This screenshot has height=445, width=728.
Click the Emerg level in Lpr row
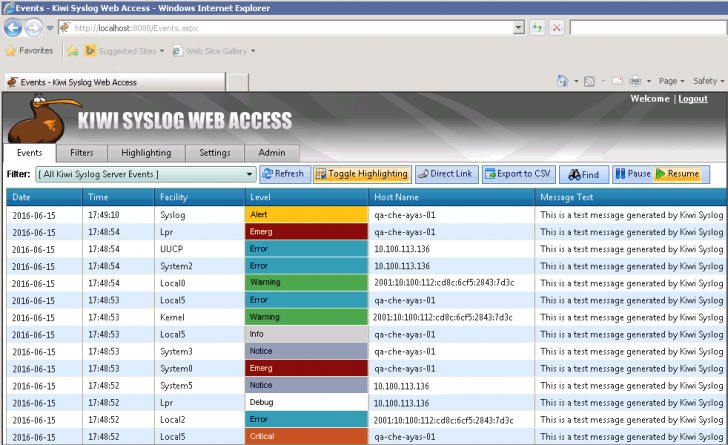tap(306, 232)
